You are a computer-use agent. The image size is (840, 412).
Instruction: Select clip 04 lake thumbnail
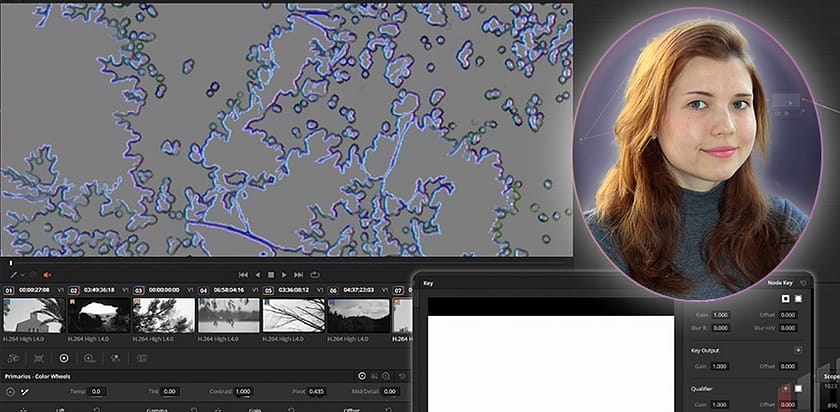click(229, 316)
